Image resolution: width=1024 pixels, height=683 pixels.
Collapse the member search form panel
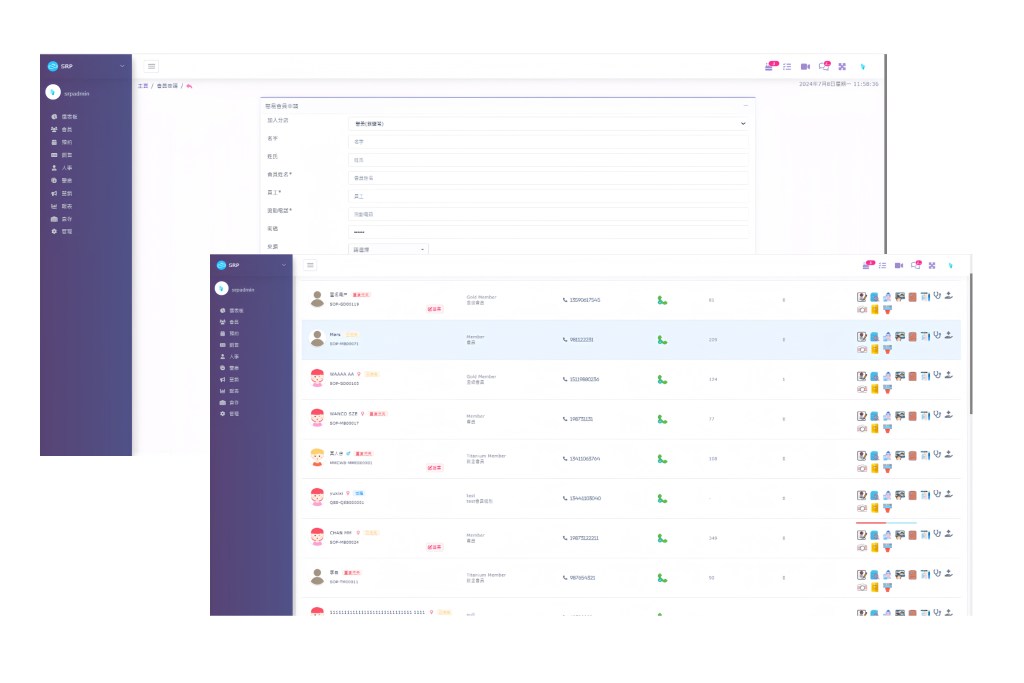745,105
